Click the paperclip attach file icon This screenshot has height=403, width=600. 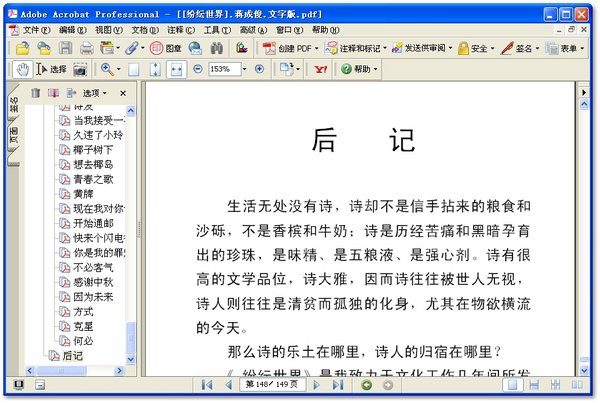(x=132, y=48)
